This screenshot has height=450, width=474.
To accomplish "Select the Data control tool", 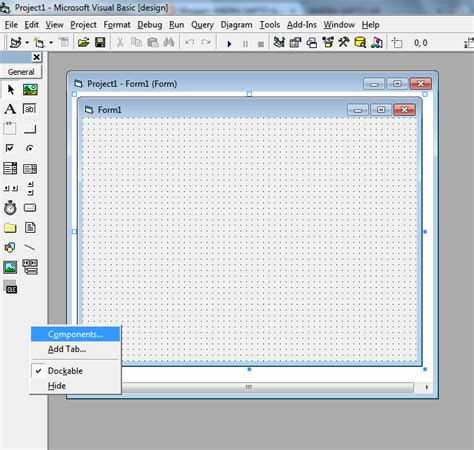I will [30, 267].
